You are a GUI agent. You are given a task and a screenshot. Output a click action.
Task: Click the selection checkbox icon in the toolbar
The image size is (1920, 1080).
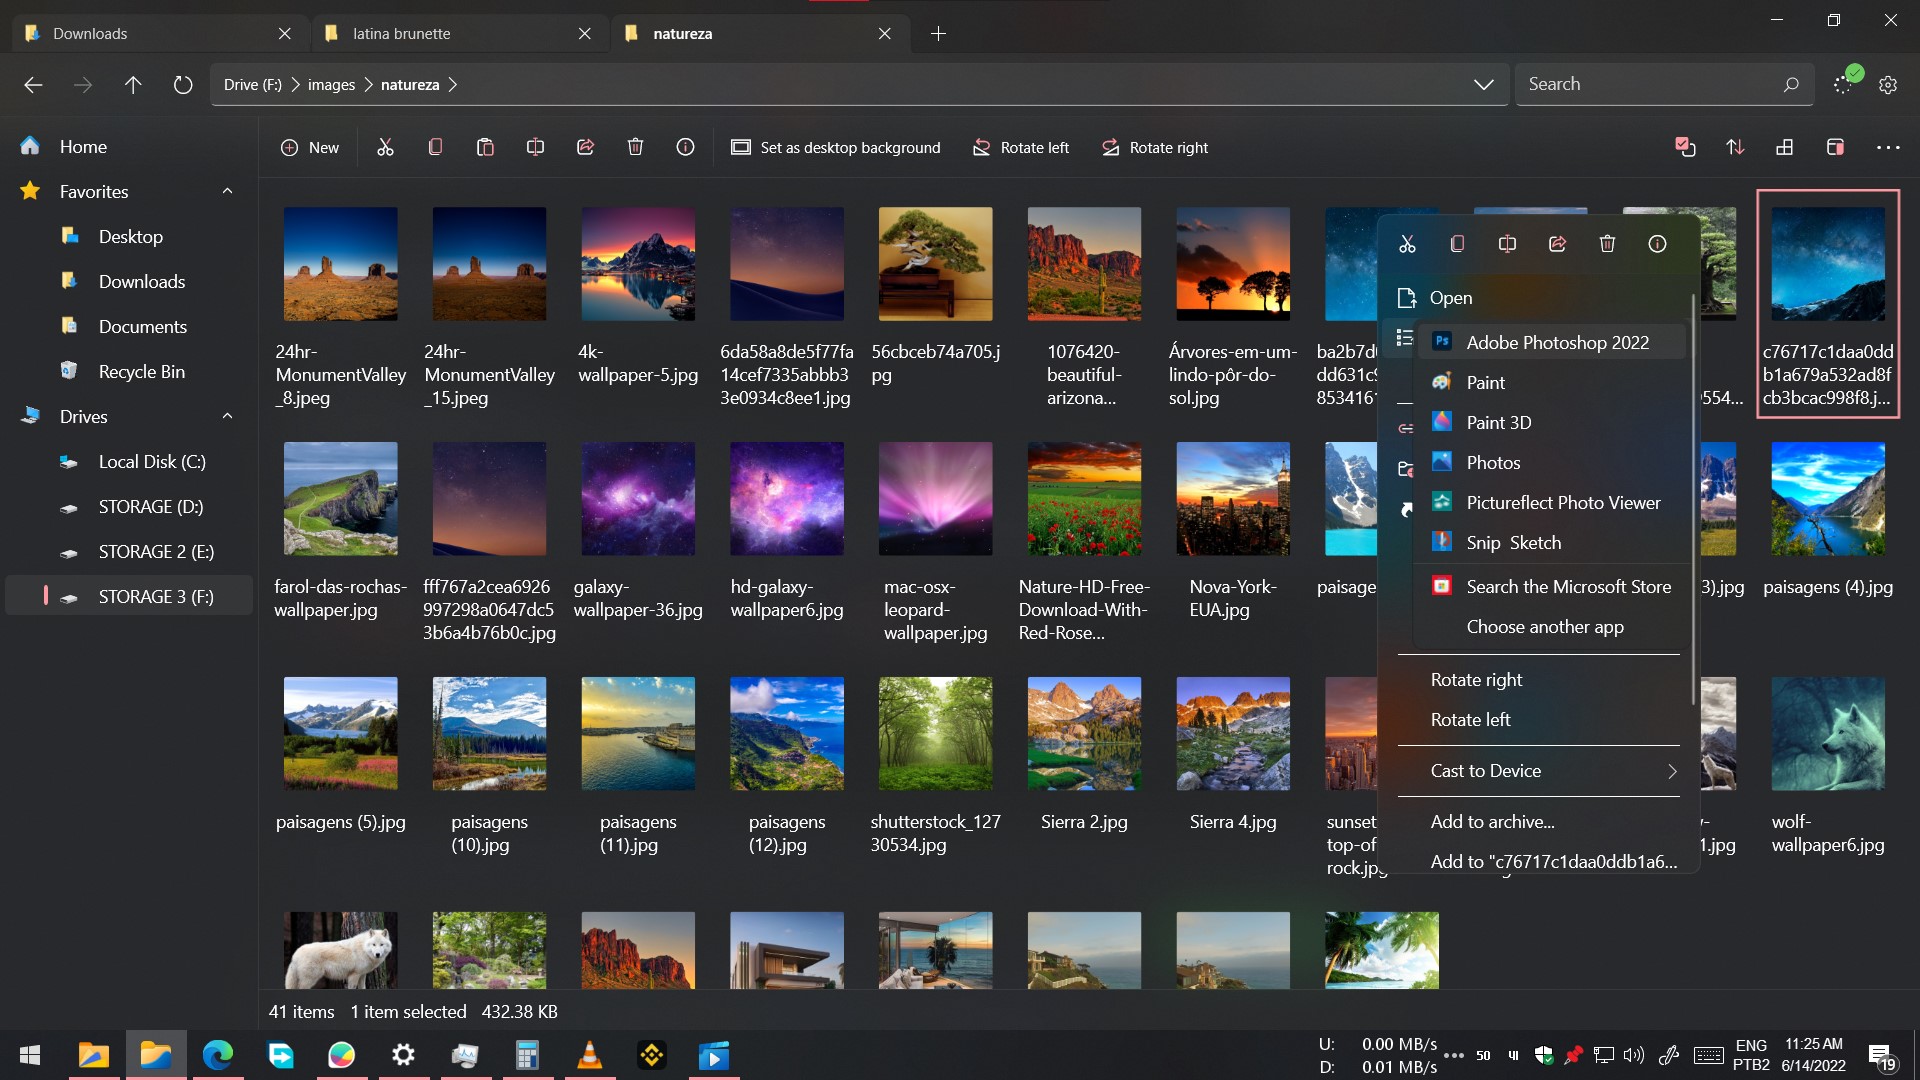(1685, 147)
